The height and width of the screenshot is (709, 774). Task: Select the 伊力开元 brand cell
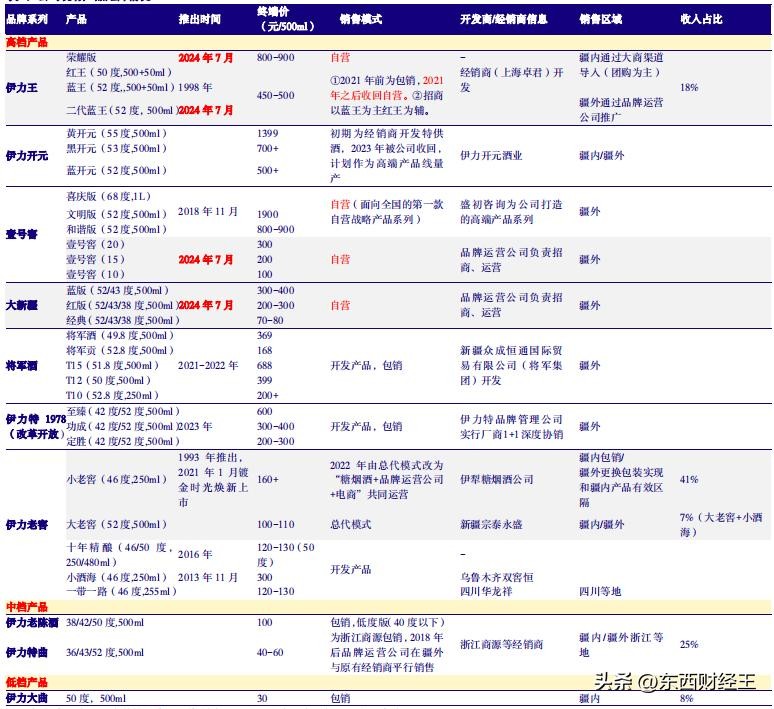[28, 155]
